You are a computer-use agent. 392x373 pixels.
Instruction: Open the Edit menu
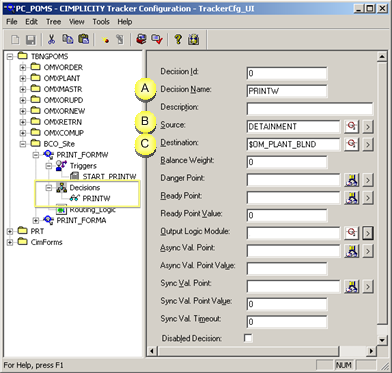tap(32, 22)
